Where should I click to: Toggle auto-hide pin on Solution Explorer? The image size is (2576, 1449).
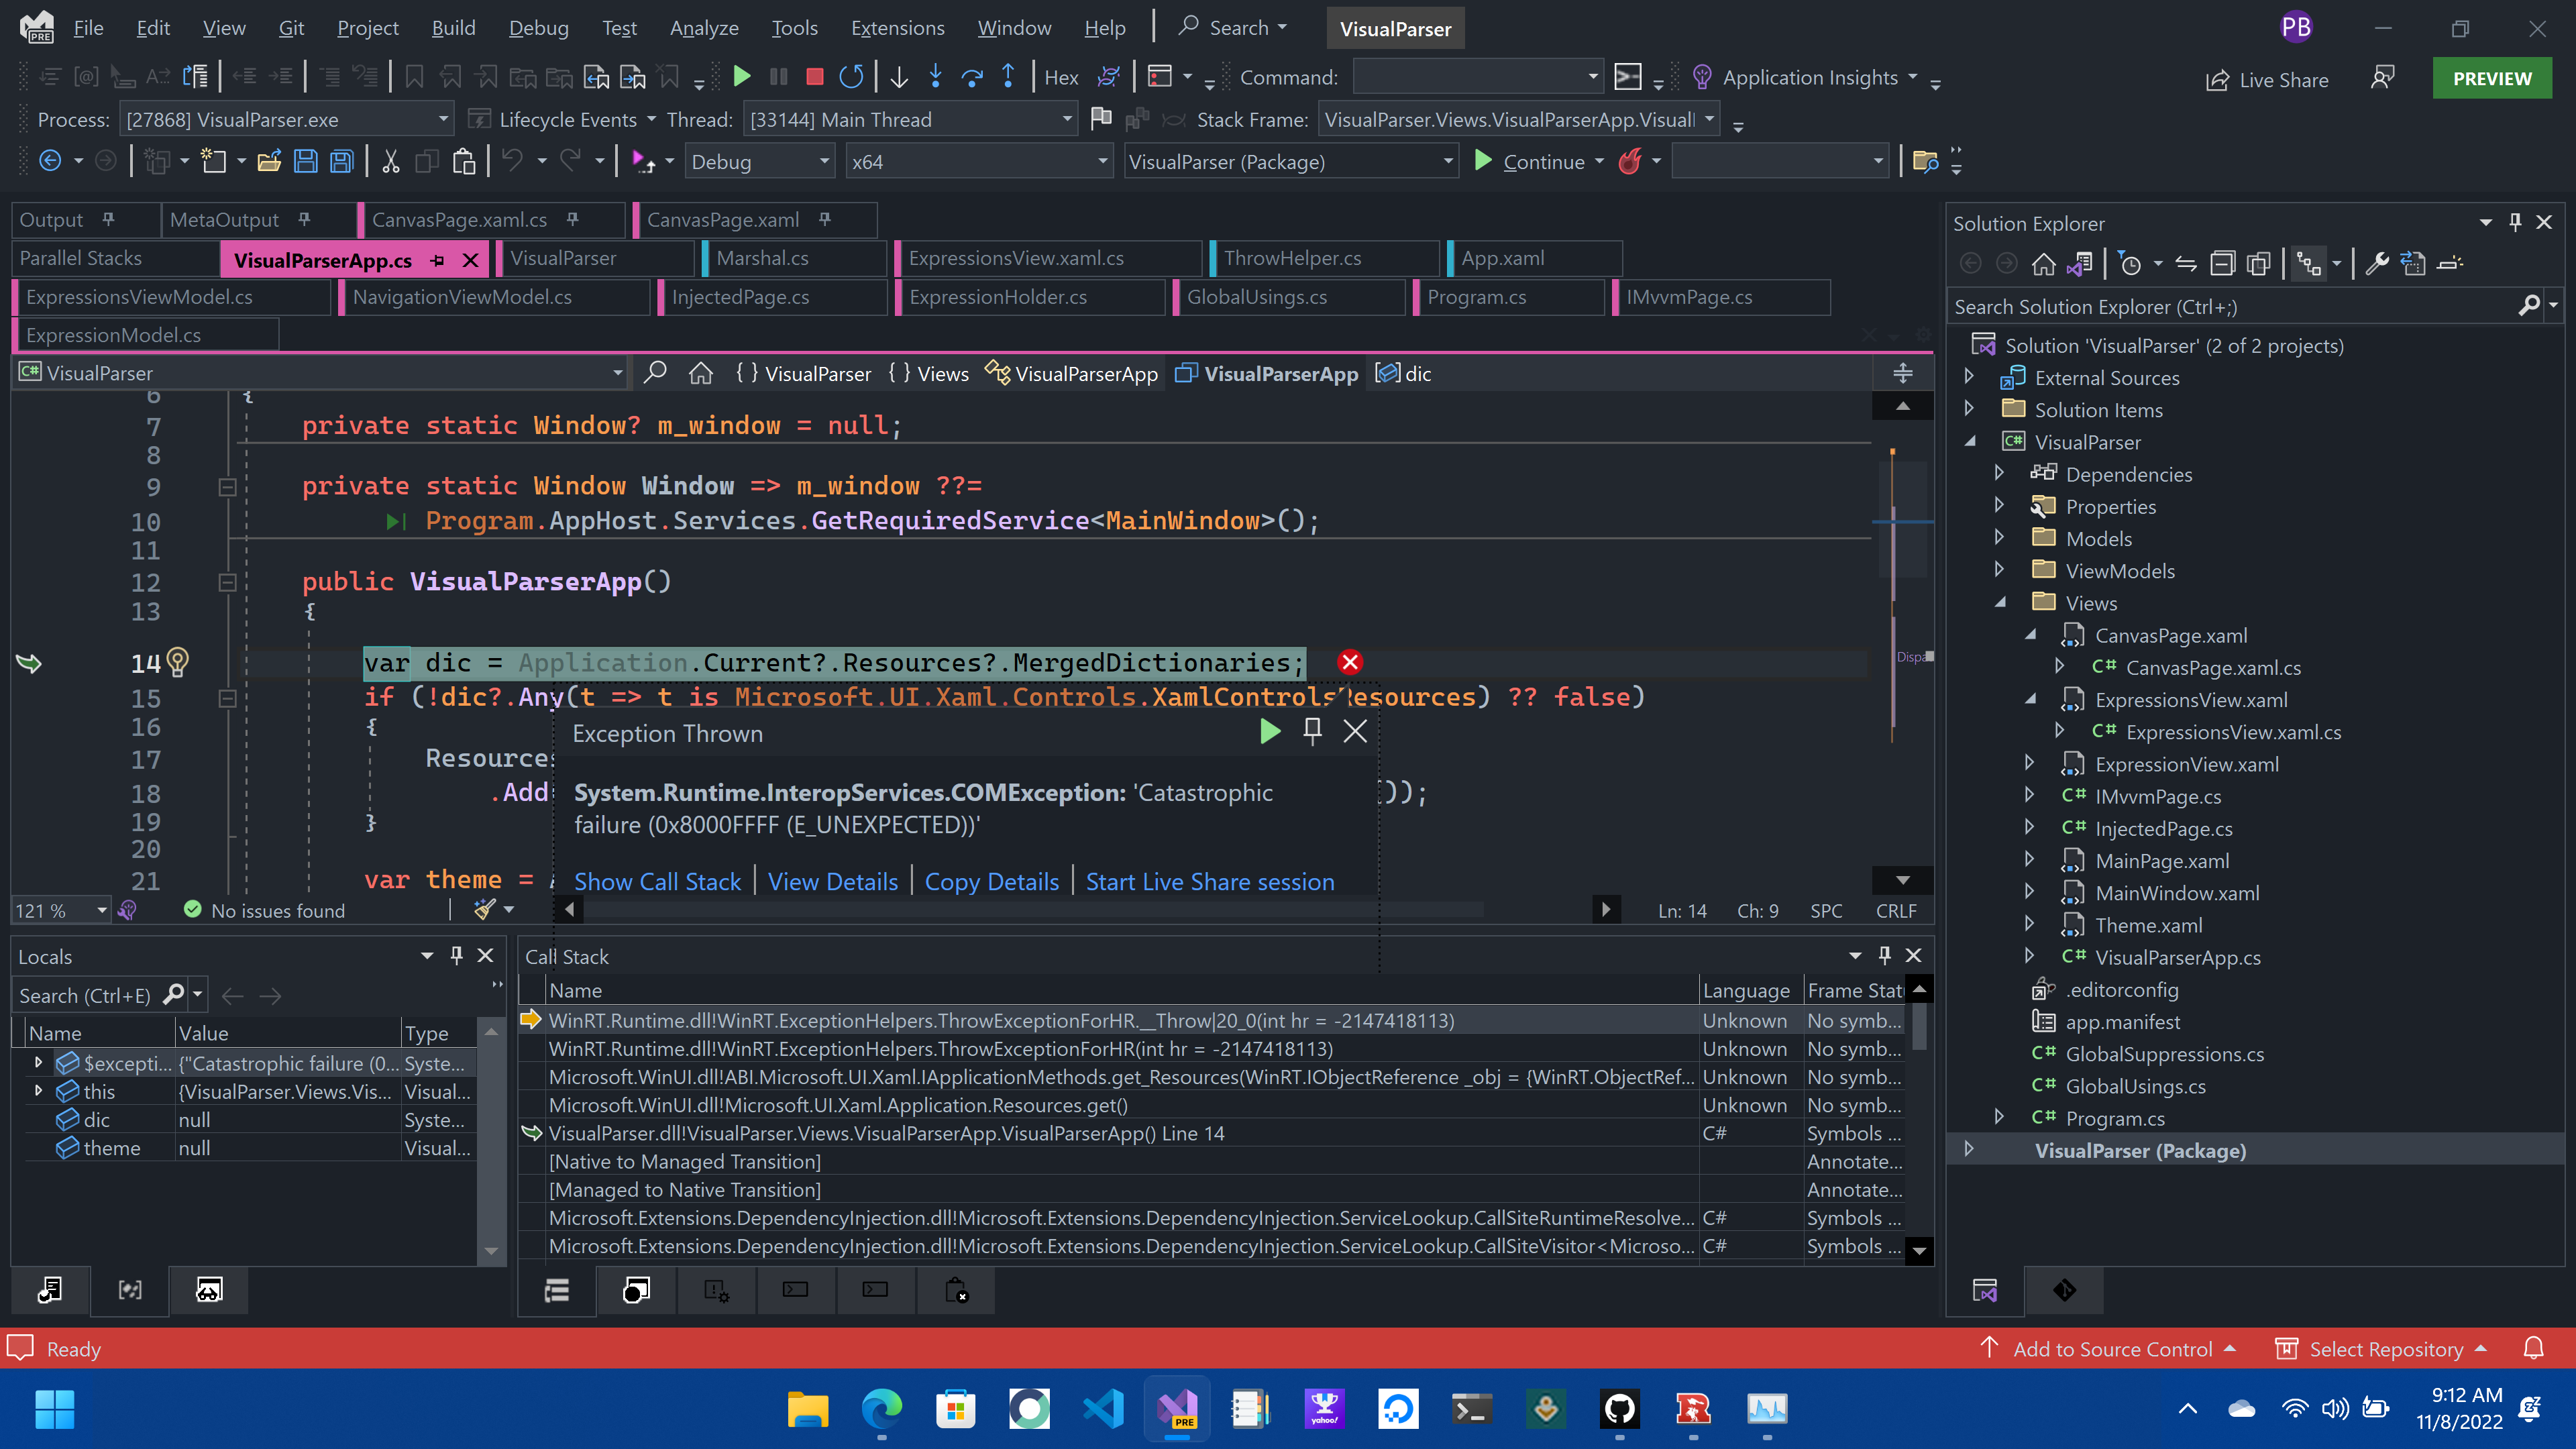tap(2515, 222)
